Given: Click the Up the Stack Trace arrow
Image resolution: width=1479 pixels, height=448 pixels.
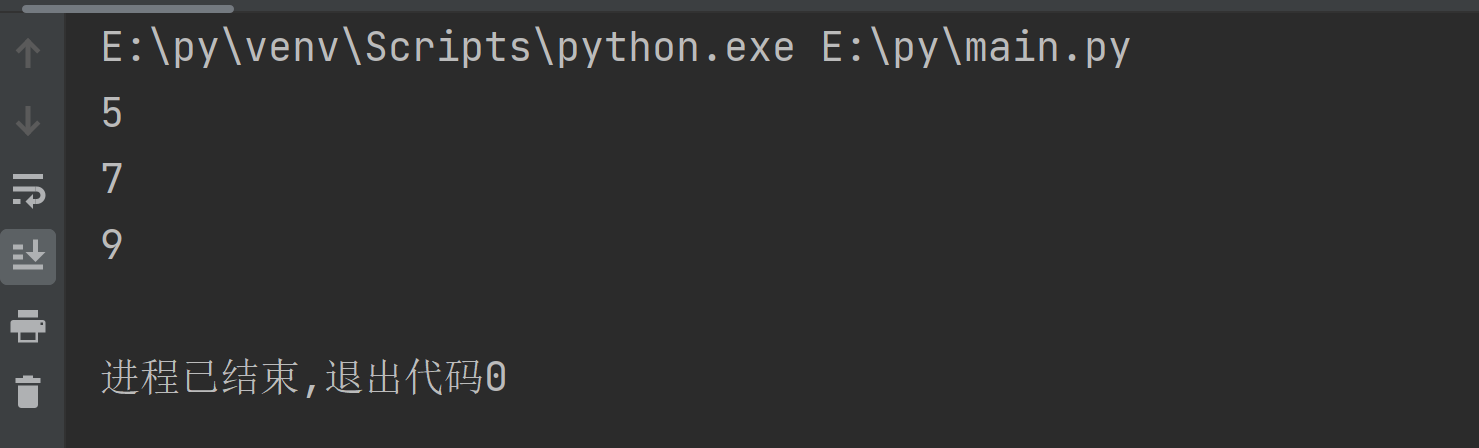Looking at the screenshot, I should click(x=28, y=52).
